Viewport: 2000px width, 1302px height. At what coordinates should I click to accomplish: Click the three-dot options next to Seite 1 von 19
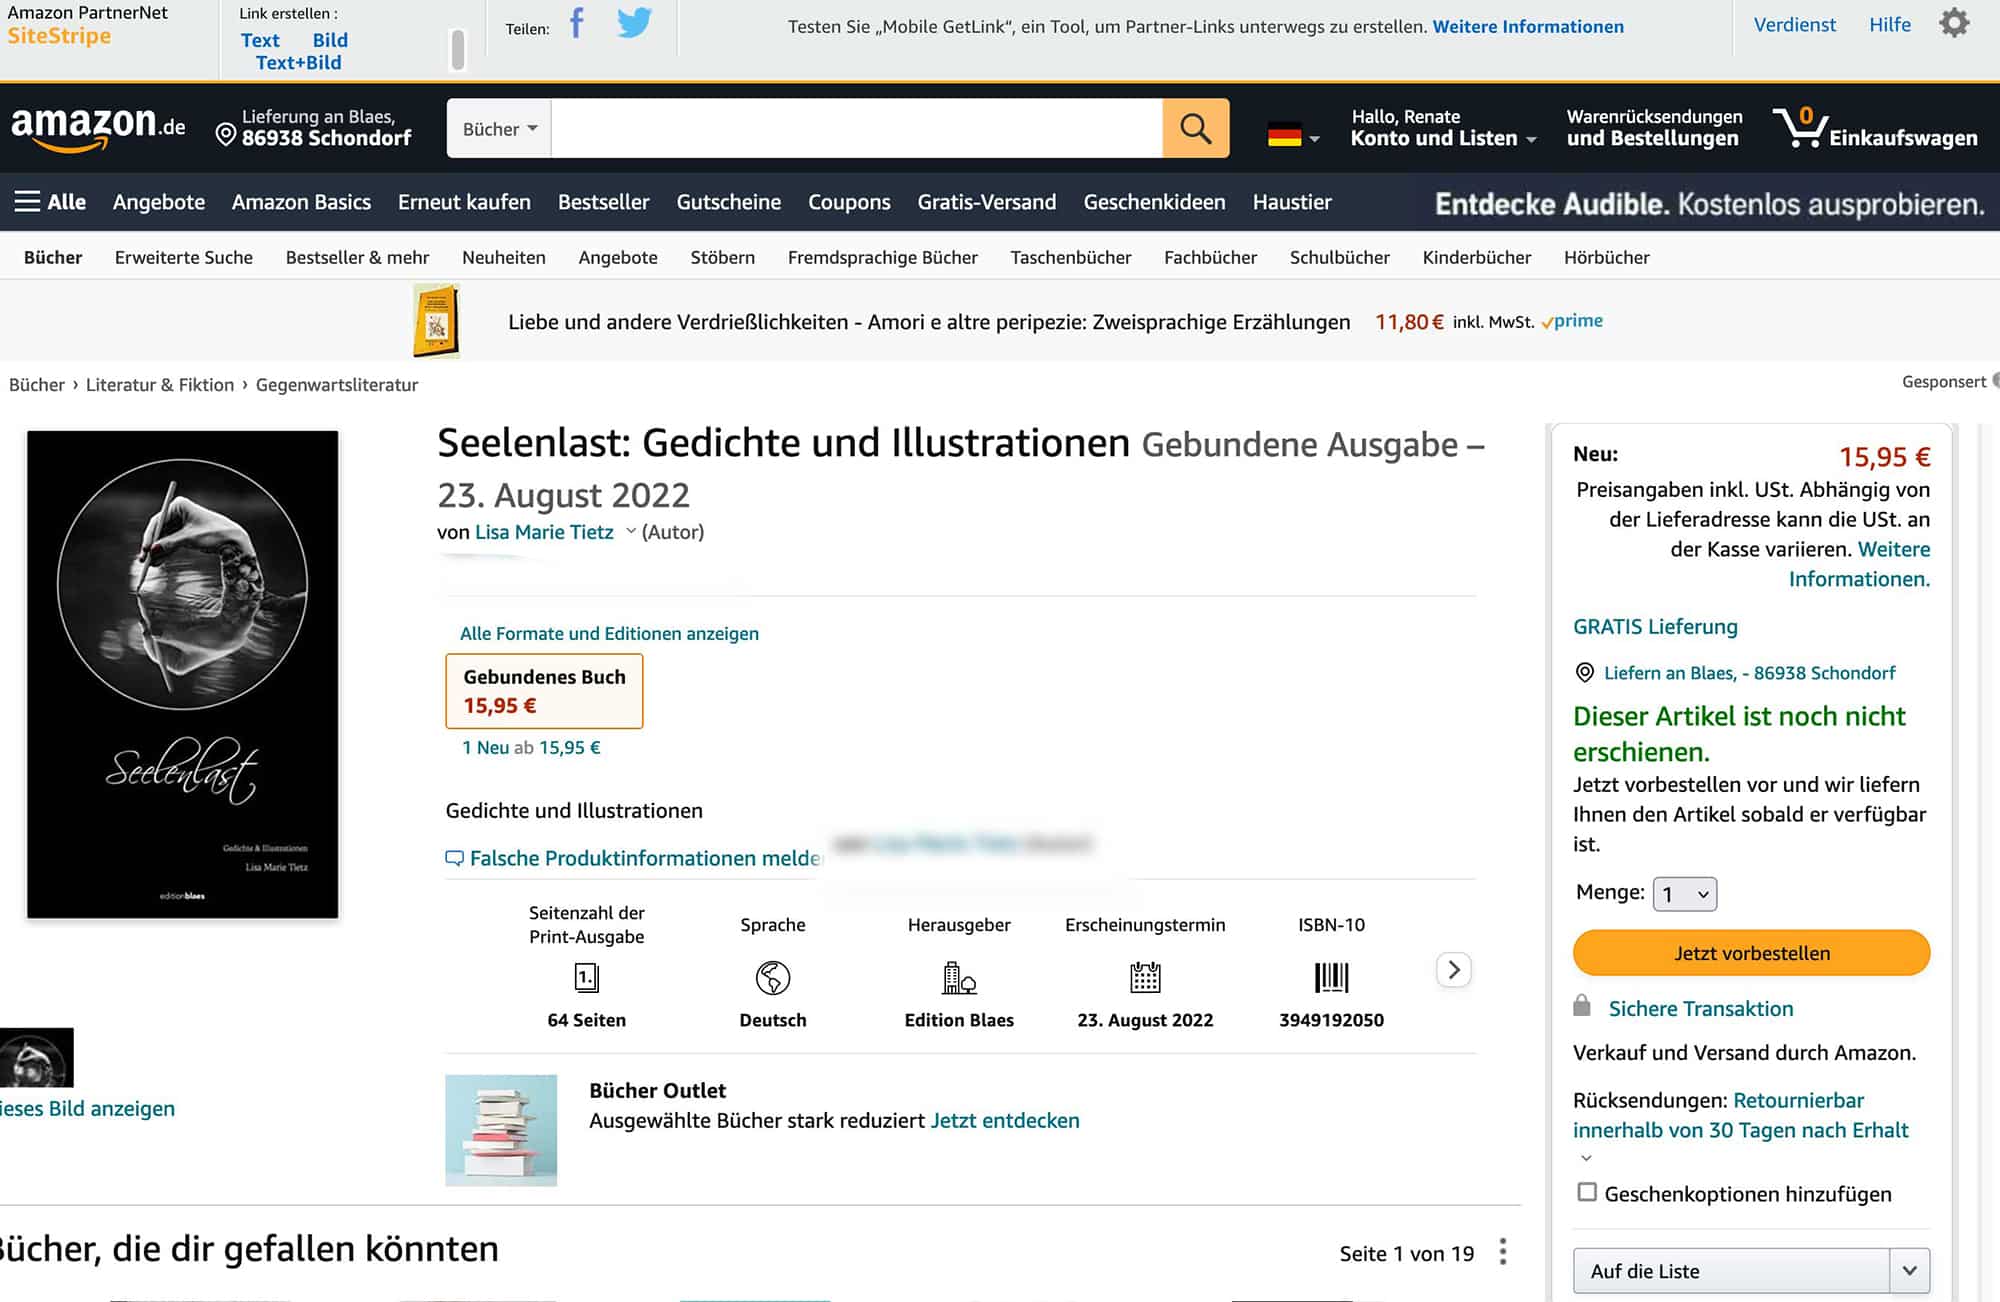(x=1503, y=1252)
